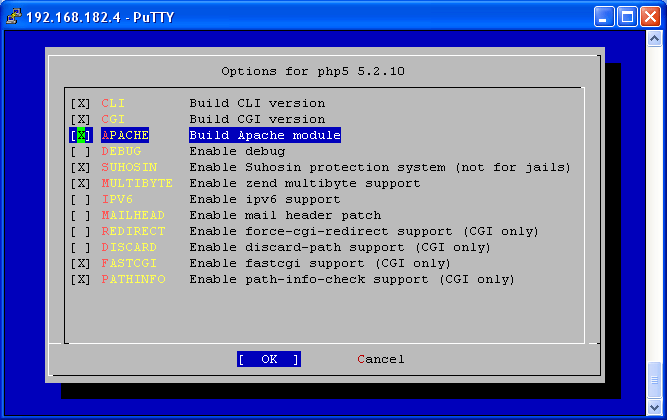Screen dimensions: 667x420
Task: Click 'Enable debug' description
Action: (237, 151)
